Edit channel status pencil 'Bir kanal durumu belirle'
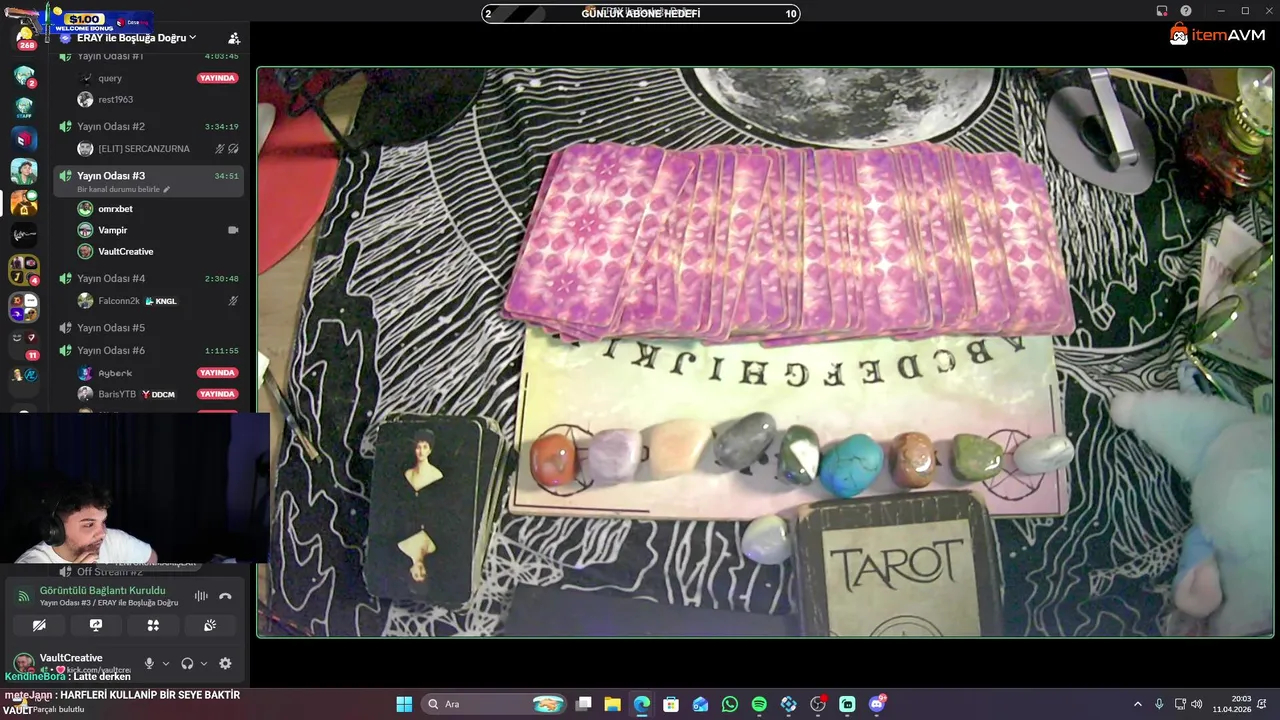This screenshot has height=720, width=1280. [x=167, y=190]
